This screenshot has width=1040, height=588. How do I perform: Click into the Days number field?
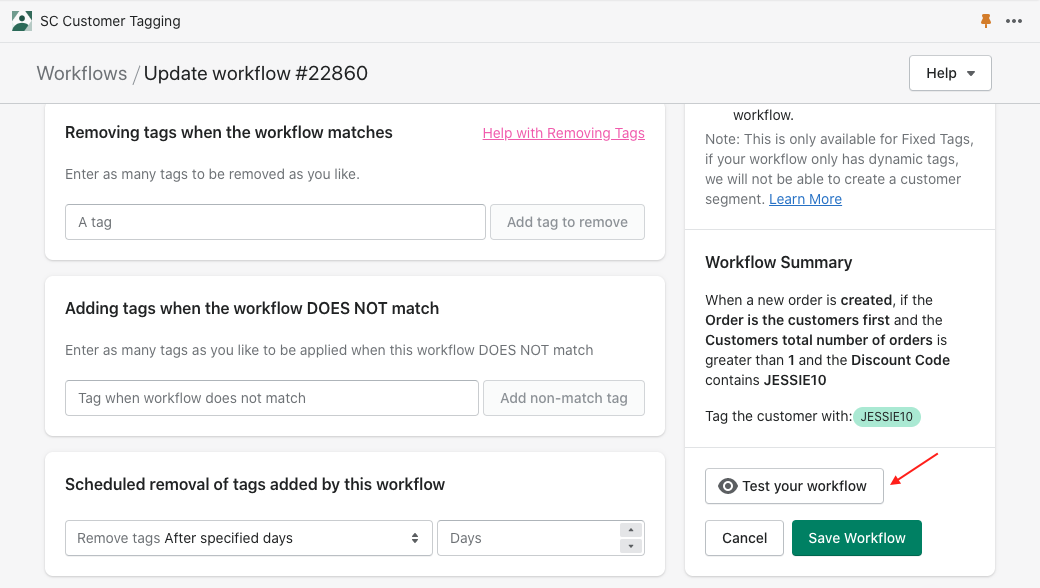pyautogui.click(x=529, y=538)
